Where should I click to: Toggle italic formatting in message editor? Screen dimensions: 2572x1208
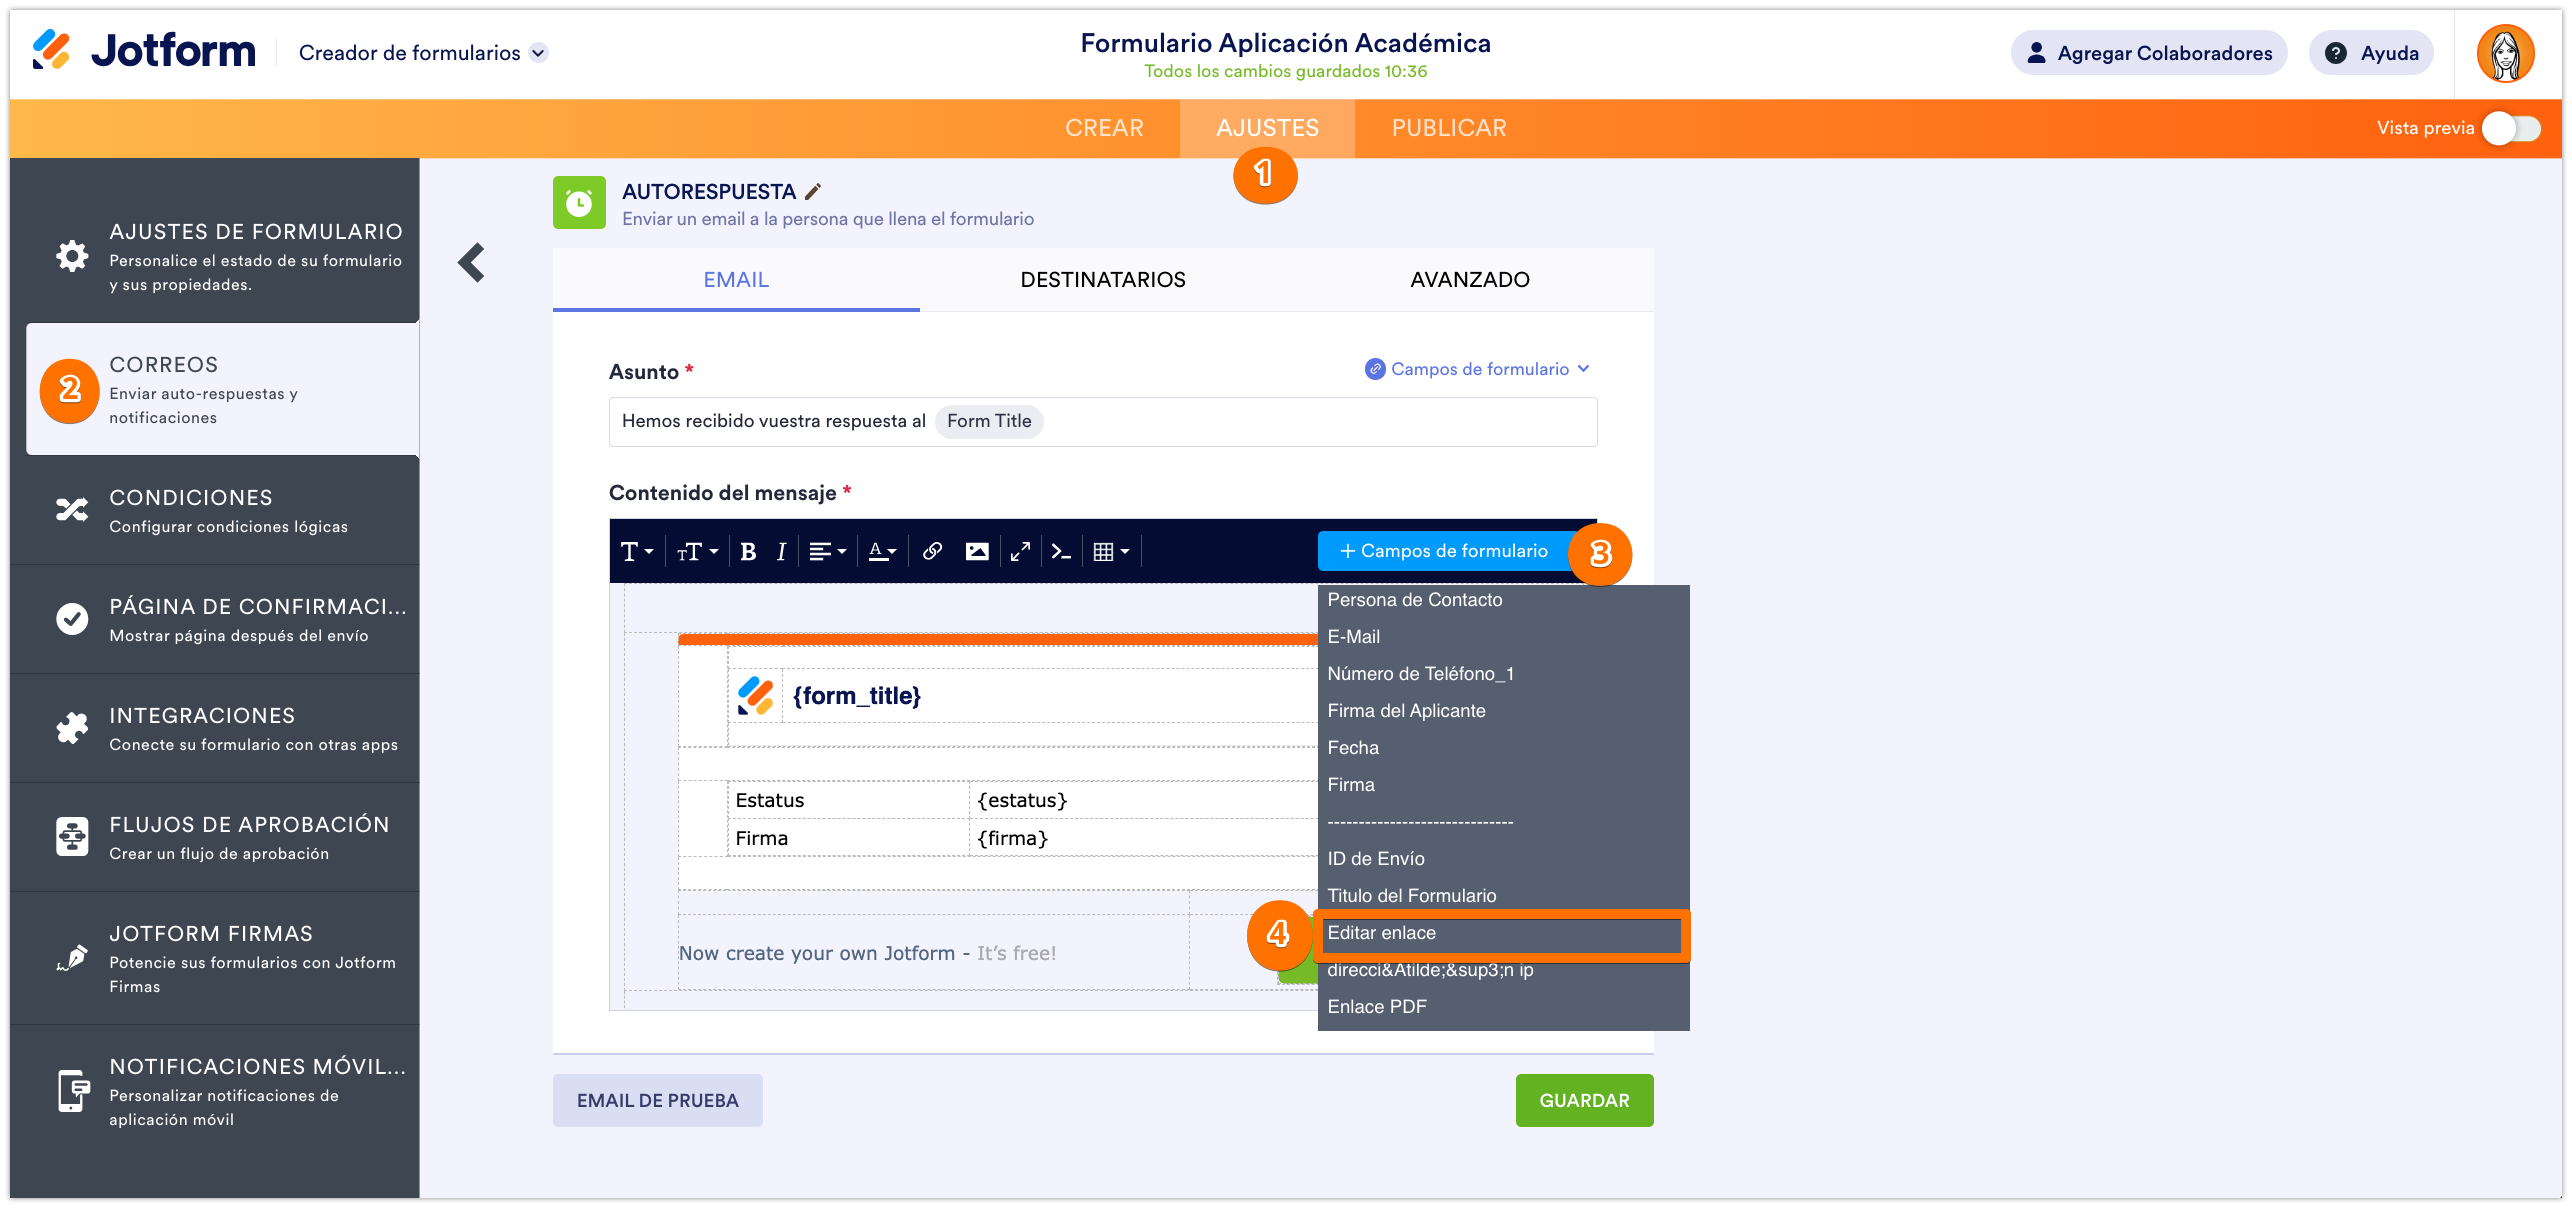click(781, 552)
